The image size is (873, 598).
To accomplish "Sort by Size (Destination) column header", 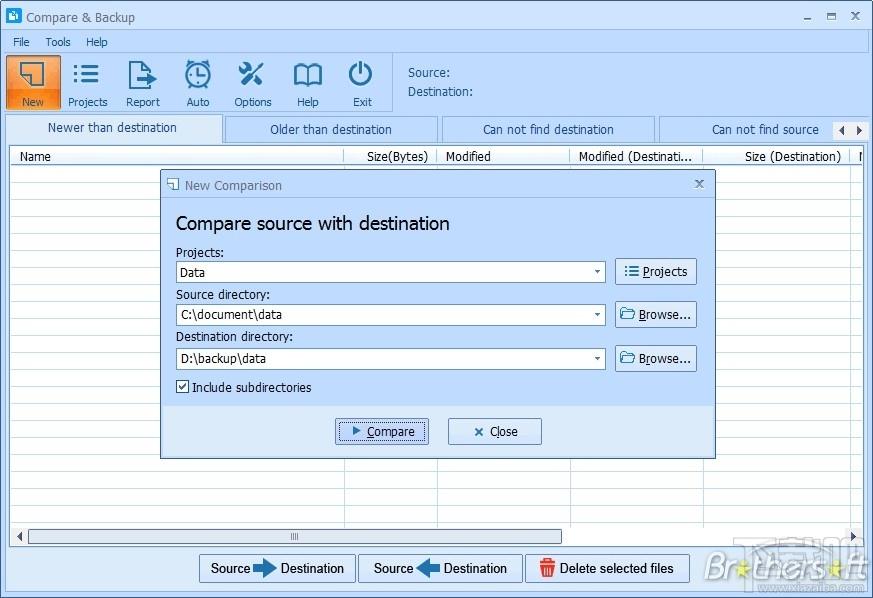I will point(776,156).
